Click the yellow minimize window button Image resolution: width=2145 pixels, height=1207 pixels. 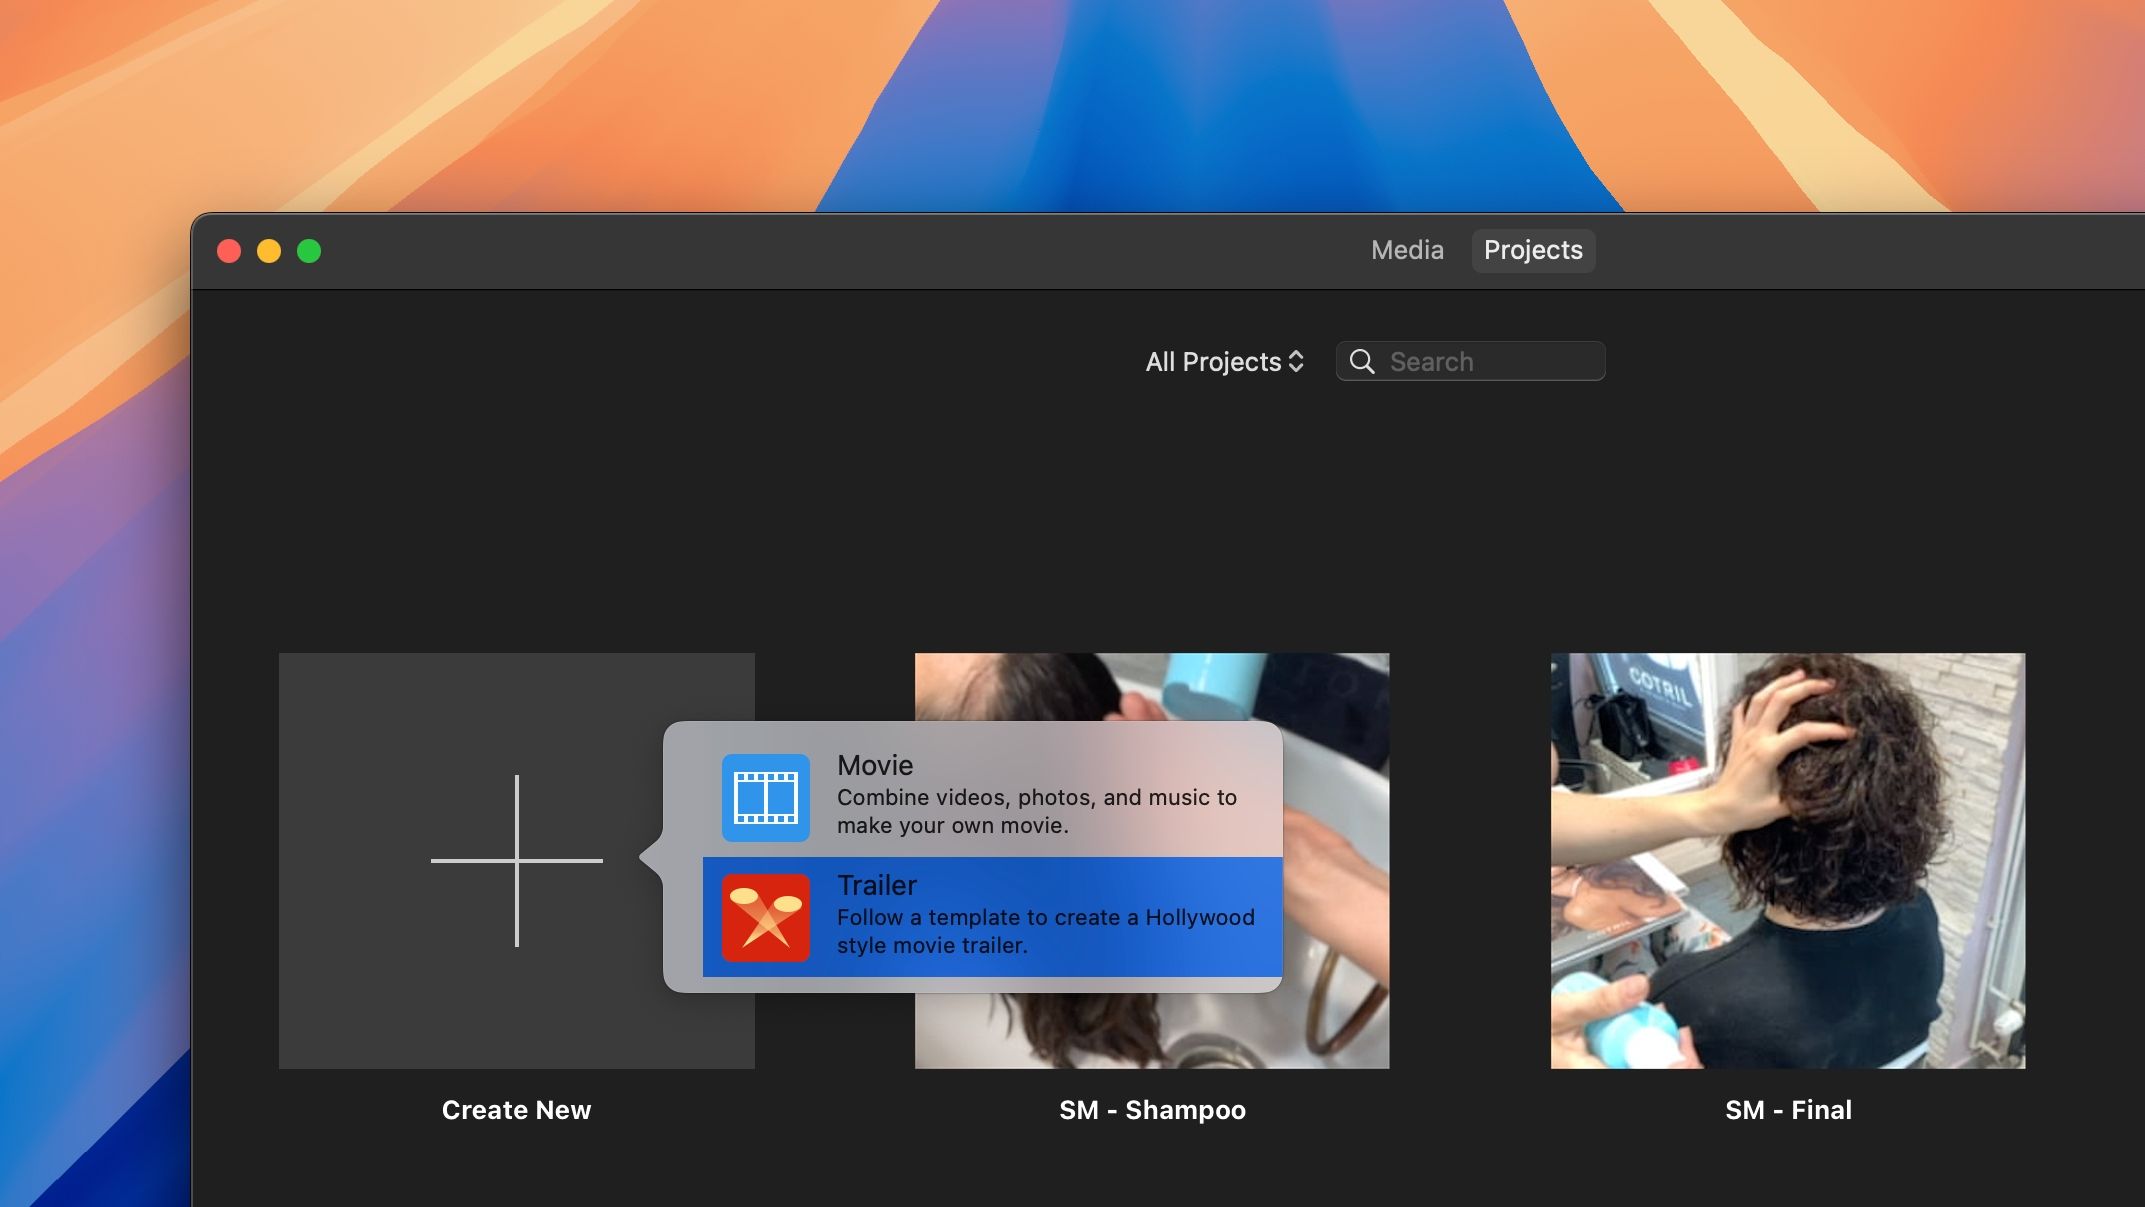(x=269, y=251)
